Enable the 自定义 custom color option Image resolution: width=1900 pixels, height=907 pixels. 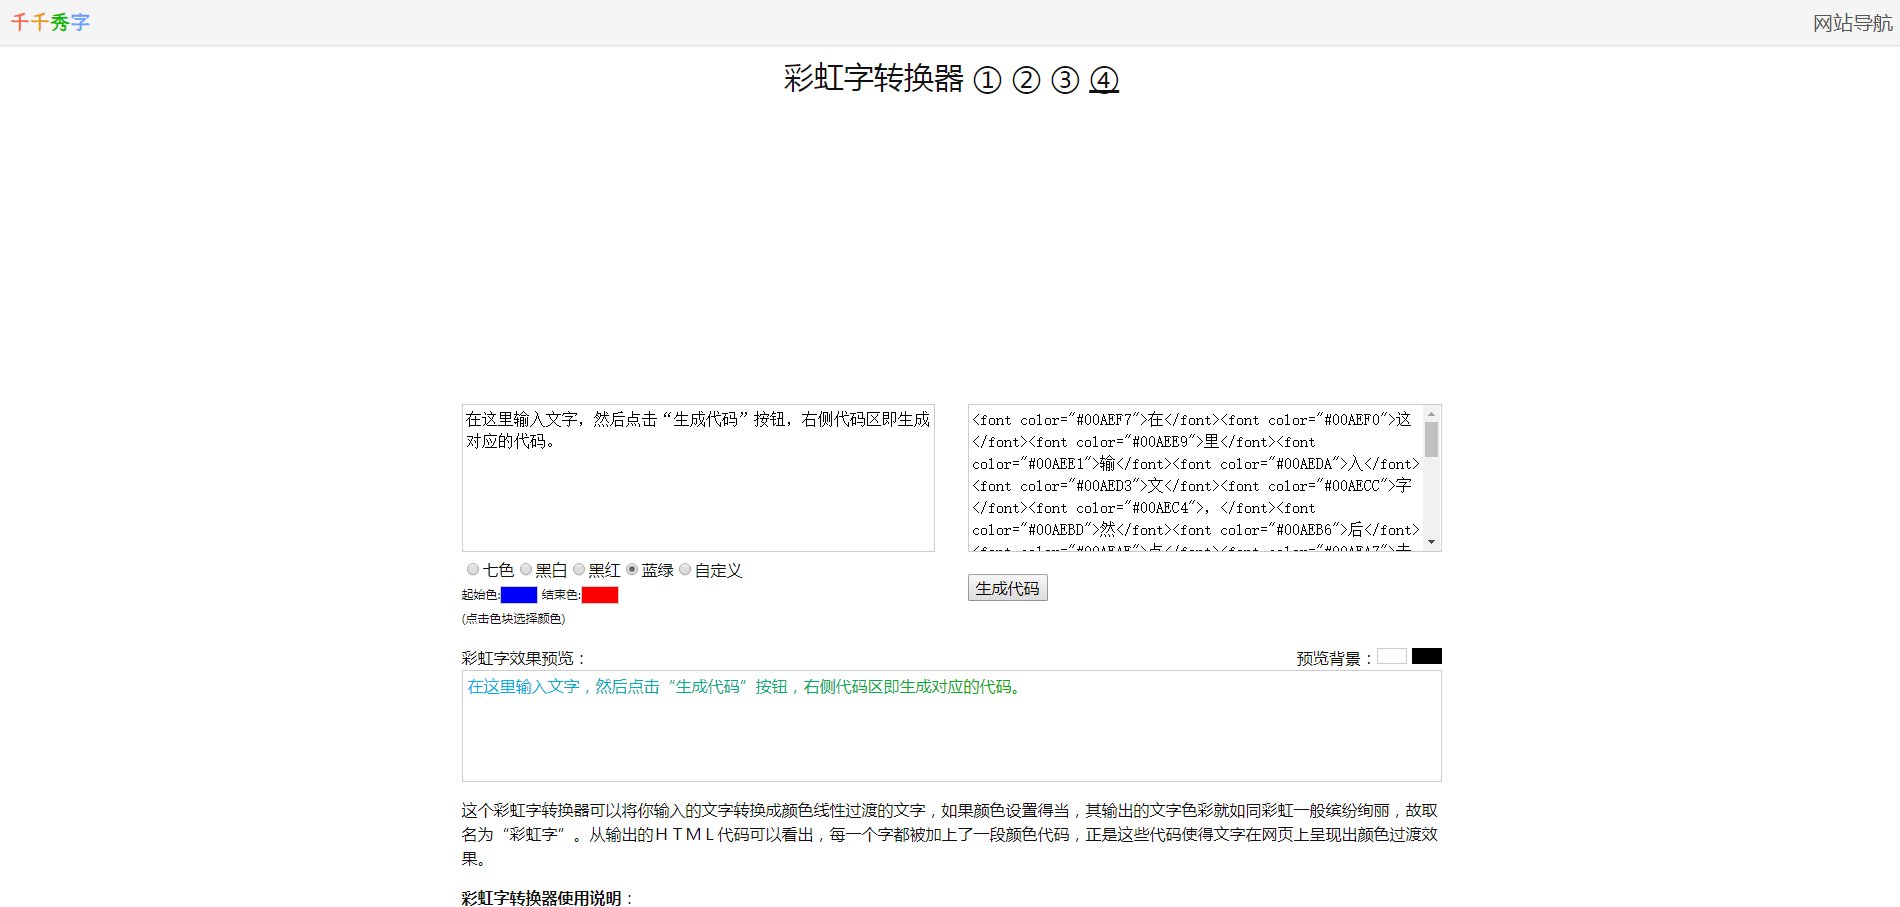[x=685, y=570]
